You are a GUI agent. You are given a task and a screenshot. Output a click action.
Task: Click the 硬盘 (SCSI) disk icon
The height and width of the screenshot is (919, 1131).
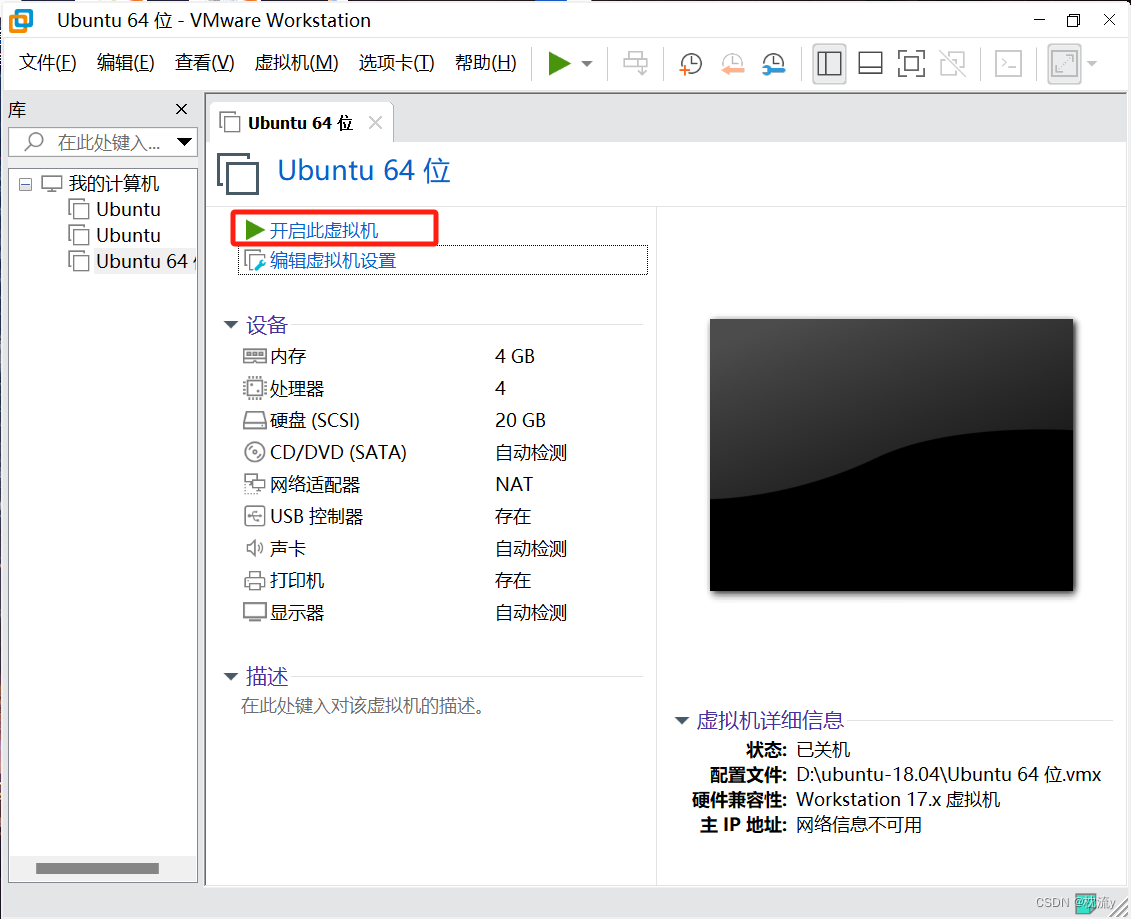click(255, 421)
